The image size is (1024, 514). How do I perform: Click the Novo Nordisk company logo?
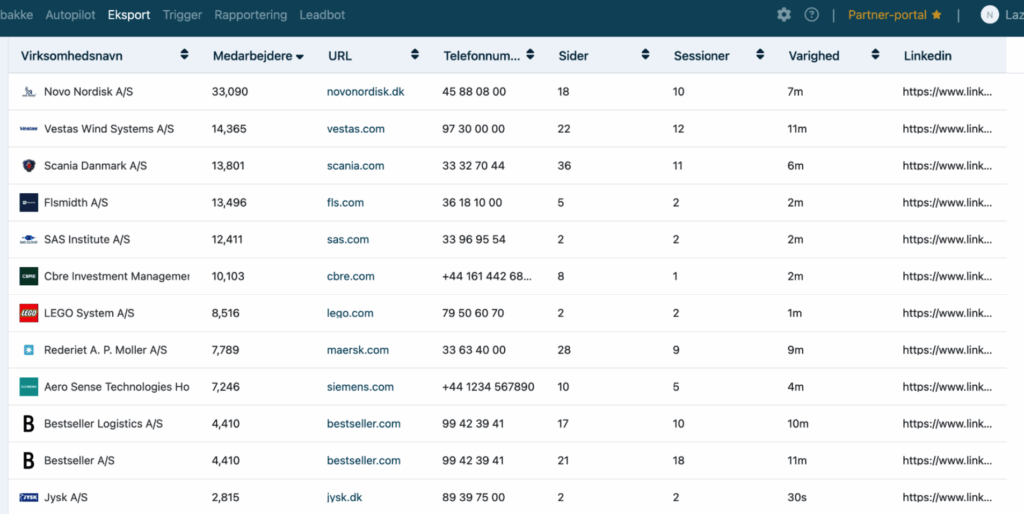[29, 92]
